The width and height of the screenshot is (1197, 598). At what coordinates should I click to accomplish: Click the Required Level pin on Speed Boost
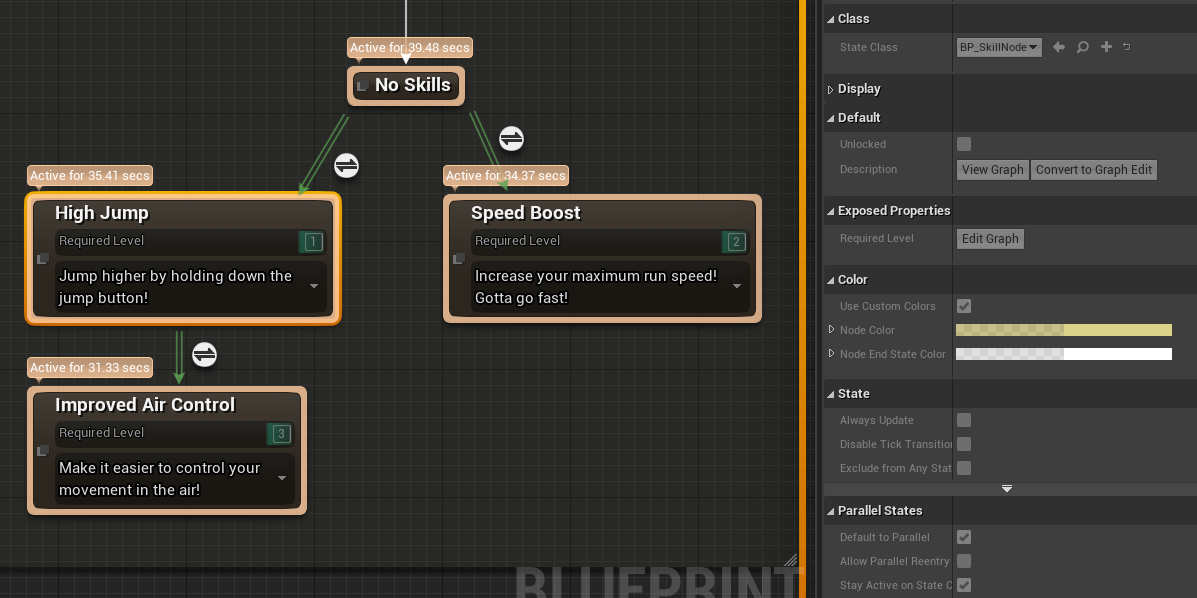coord(736,241)
